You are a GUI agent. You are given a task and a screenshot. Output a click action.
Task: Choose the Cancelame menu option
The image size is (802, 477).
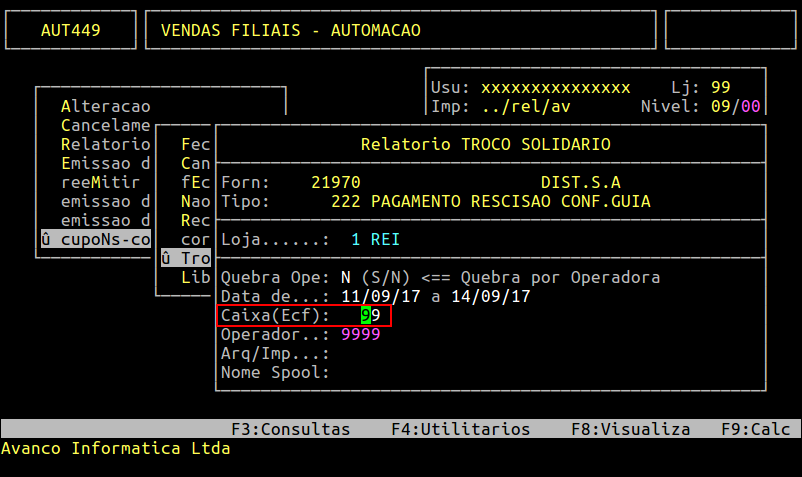(x=105, y=126)
